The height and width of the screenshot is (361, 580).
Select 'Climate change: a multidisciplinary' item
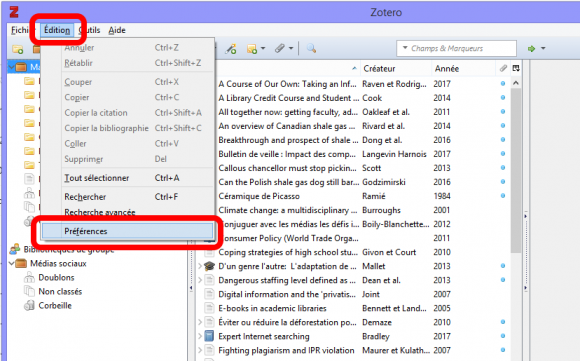287,210
